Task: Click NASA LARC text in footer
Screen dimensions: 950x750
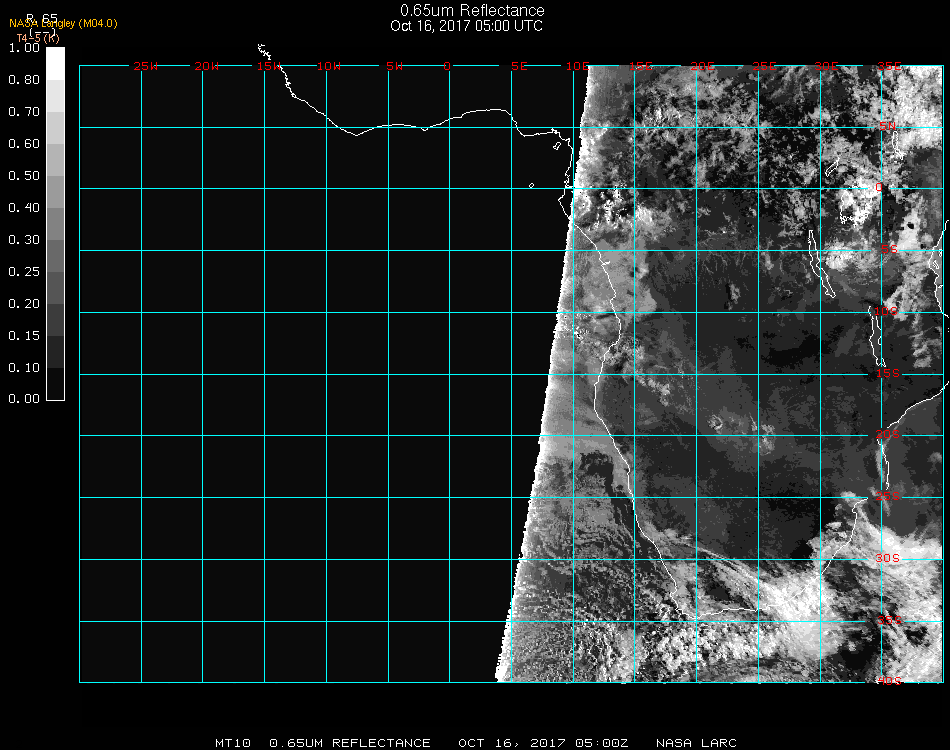Action: (x=696, y=743)
